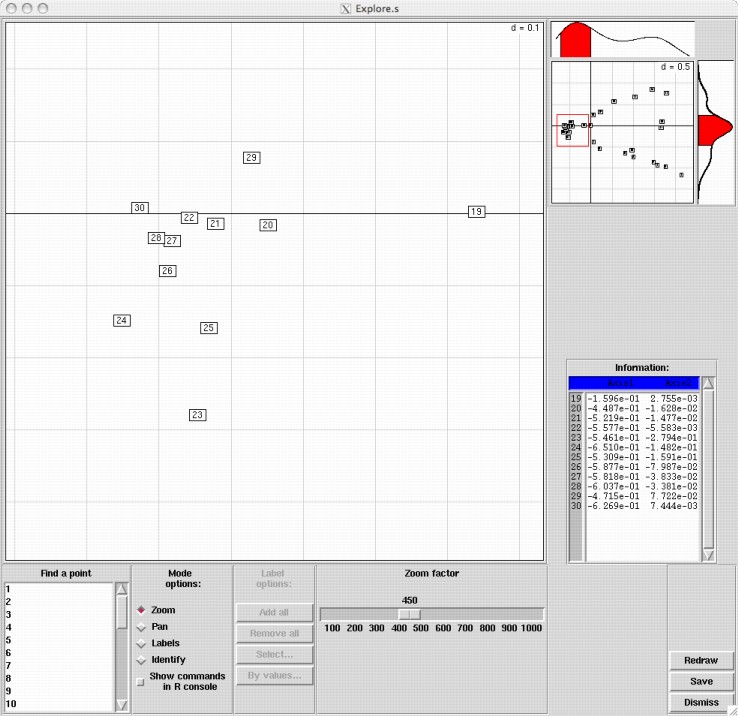738x716 pixels.
Task: Click point label 30 near the axis
Action: point(140,208)
